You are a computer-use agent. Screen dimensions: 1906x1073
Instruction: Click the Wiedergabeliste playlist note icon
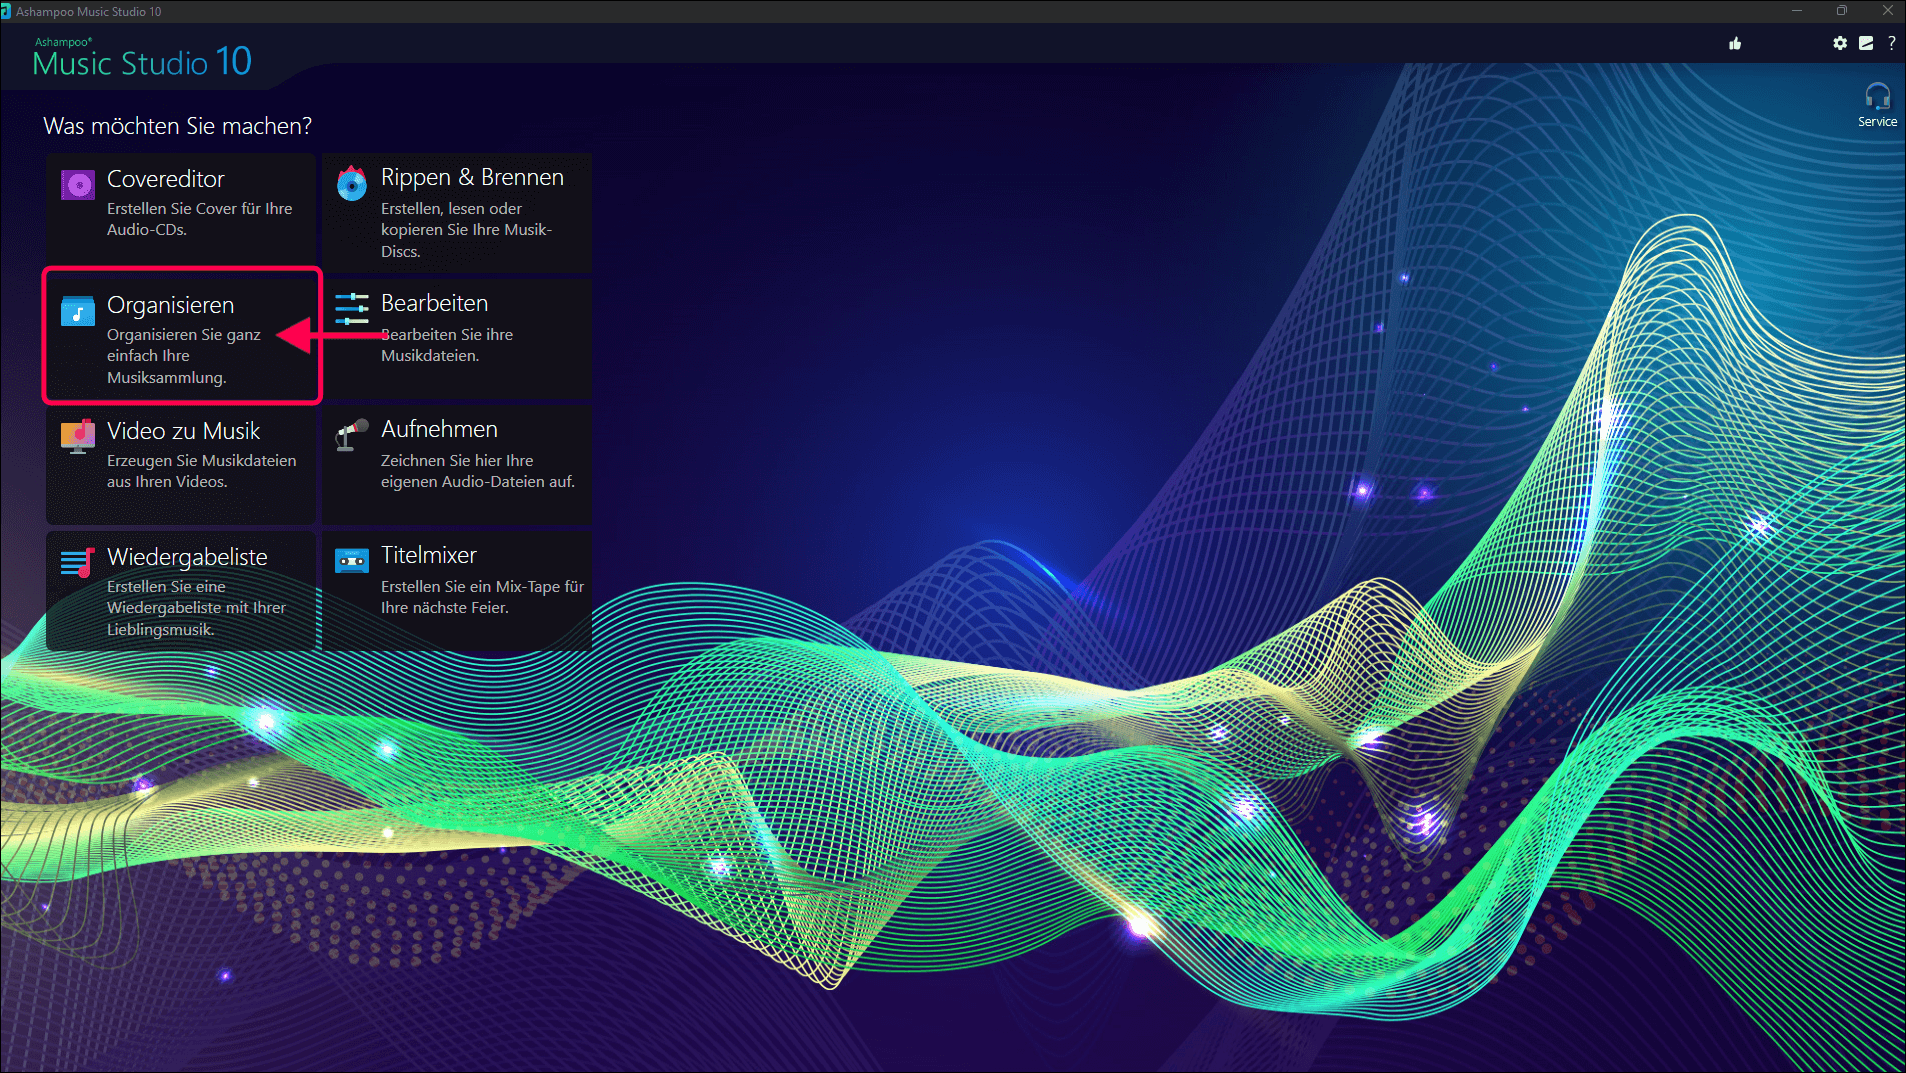(x=78, y=562)
